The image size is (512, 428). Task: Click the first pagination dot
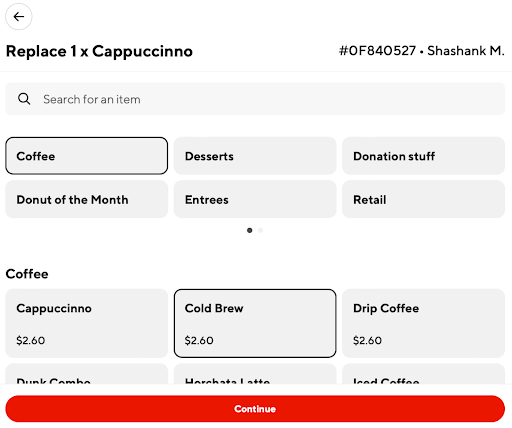pyautogui.click(x=250, y=230)
